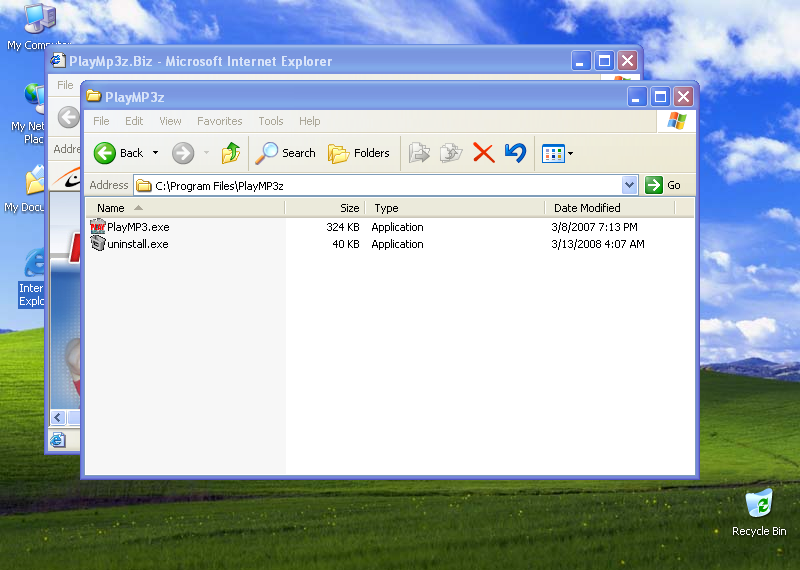Open the Tools menu
800x570 pixels.
pyautogui.click(x=270, y=121)
